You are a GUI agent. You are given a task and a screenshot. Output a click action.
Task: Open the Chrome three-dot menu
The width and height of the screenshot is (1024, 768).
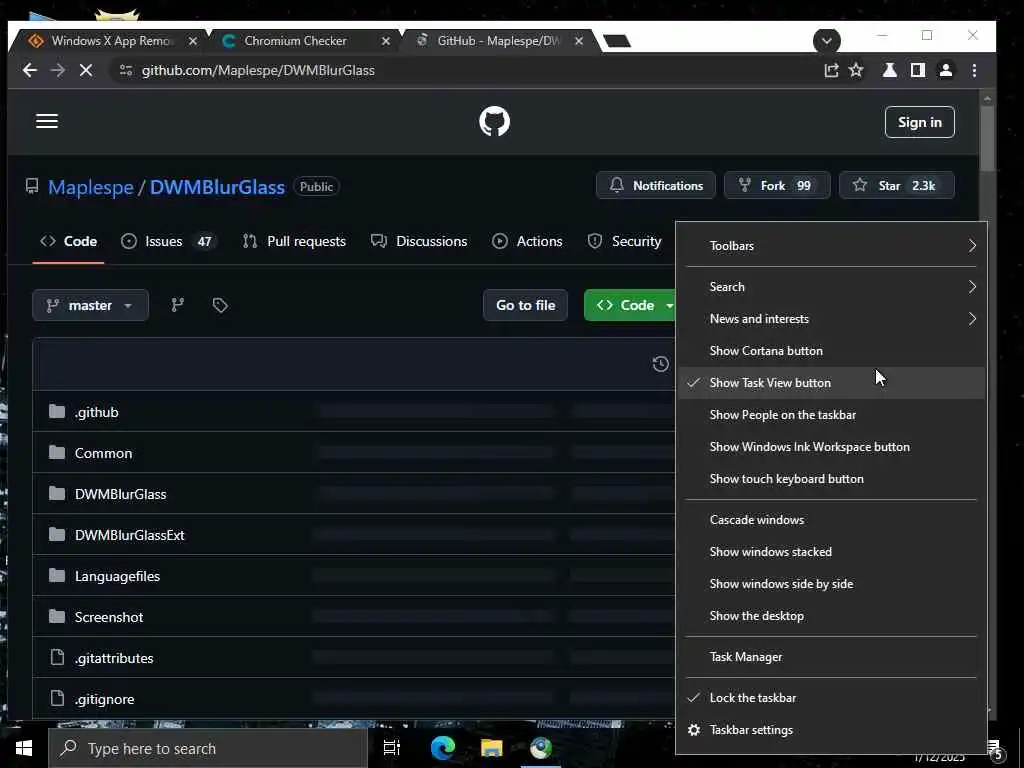coord(974,71)
